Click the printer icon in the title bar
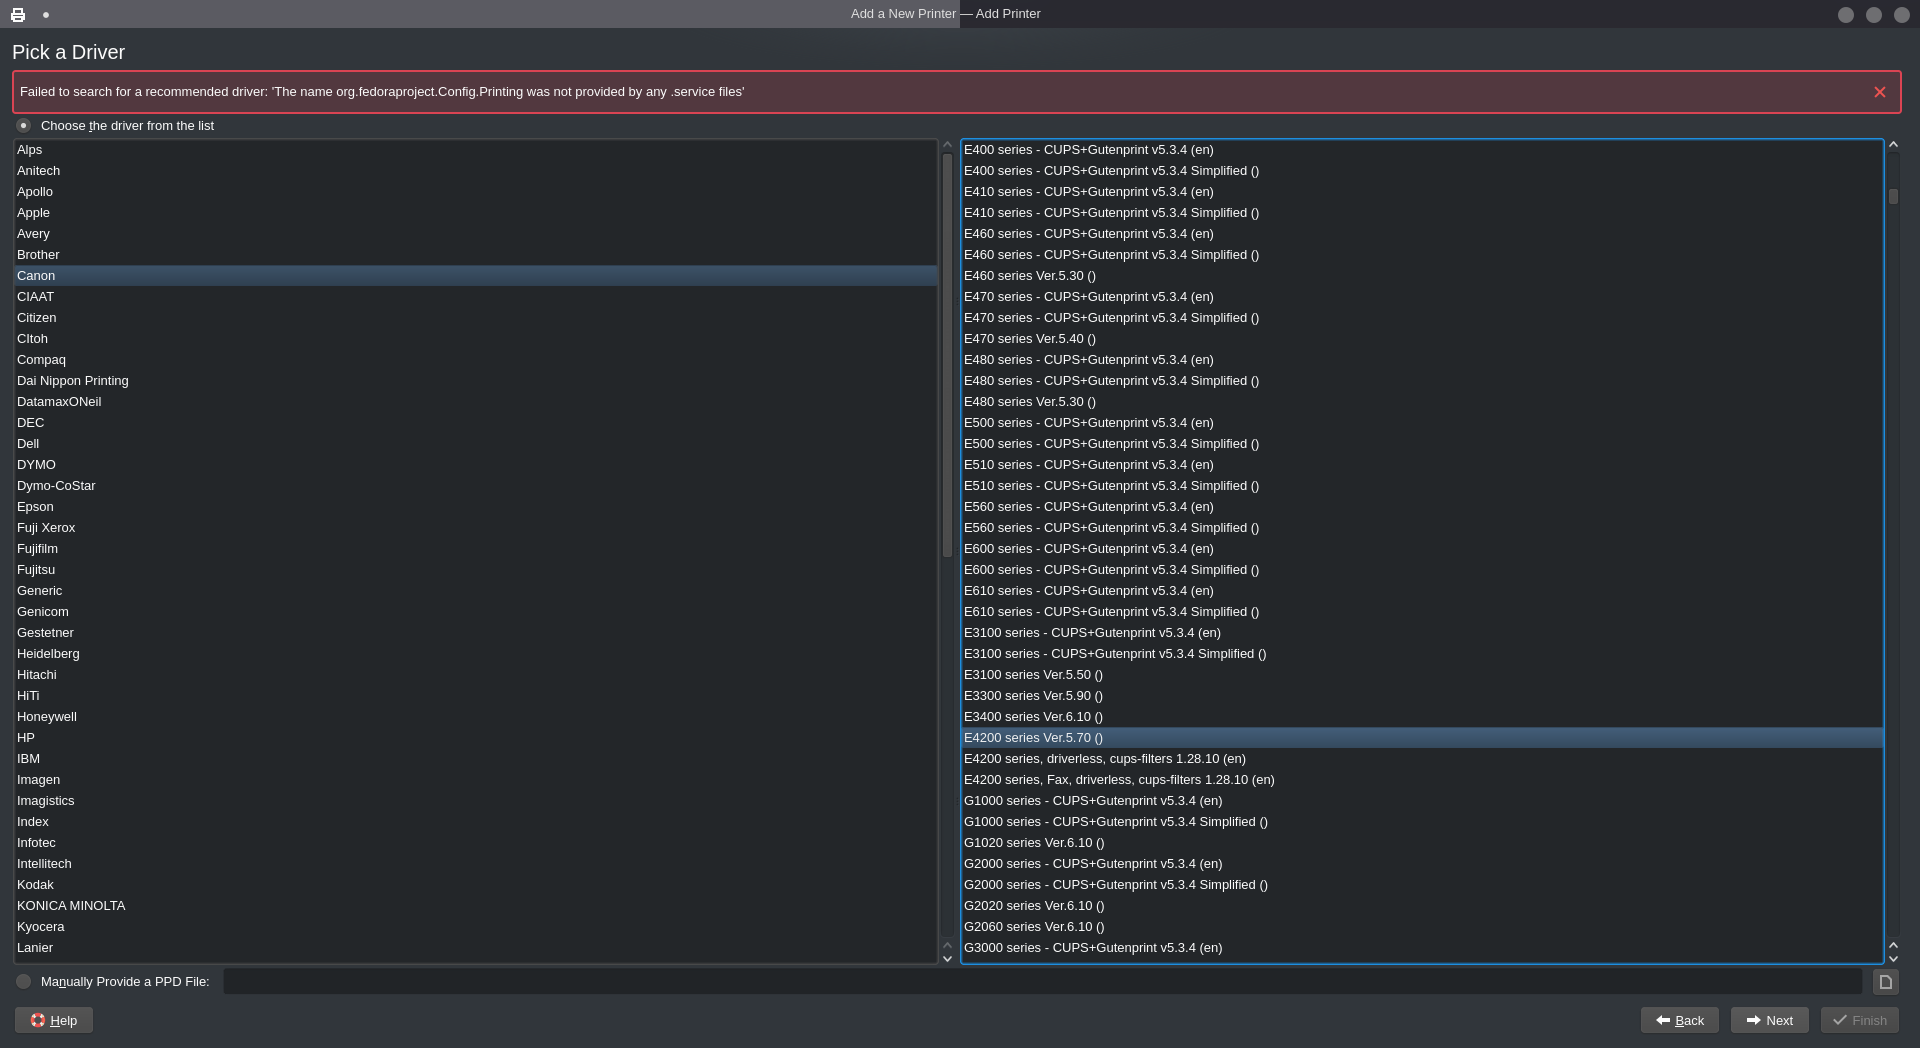 (x=18, y=14)
